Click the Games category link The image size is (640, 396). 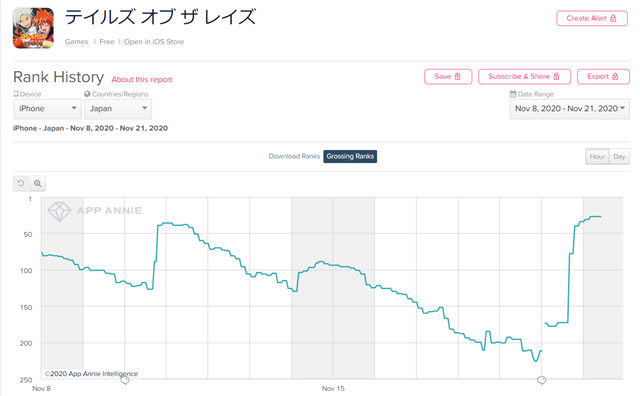click(x=76, y=42)
